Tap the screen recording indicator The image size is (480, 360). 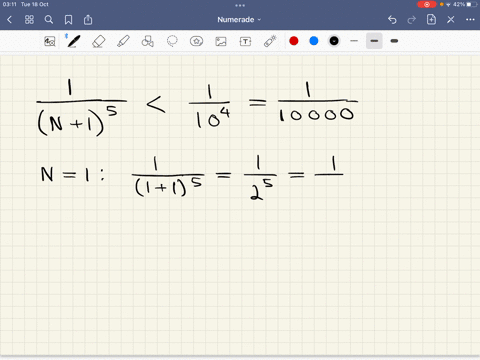tap(427, 4)
